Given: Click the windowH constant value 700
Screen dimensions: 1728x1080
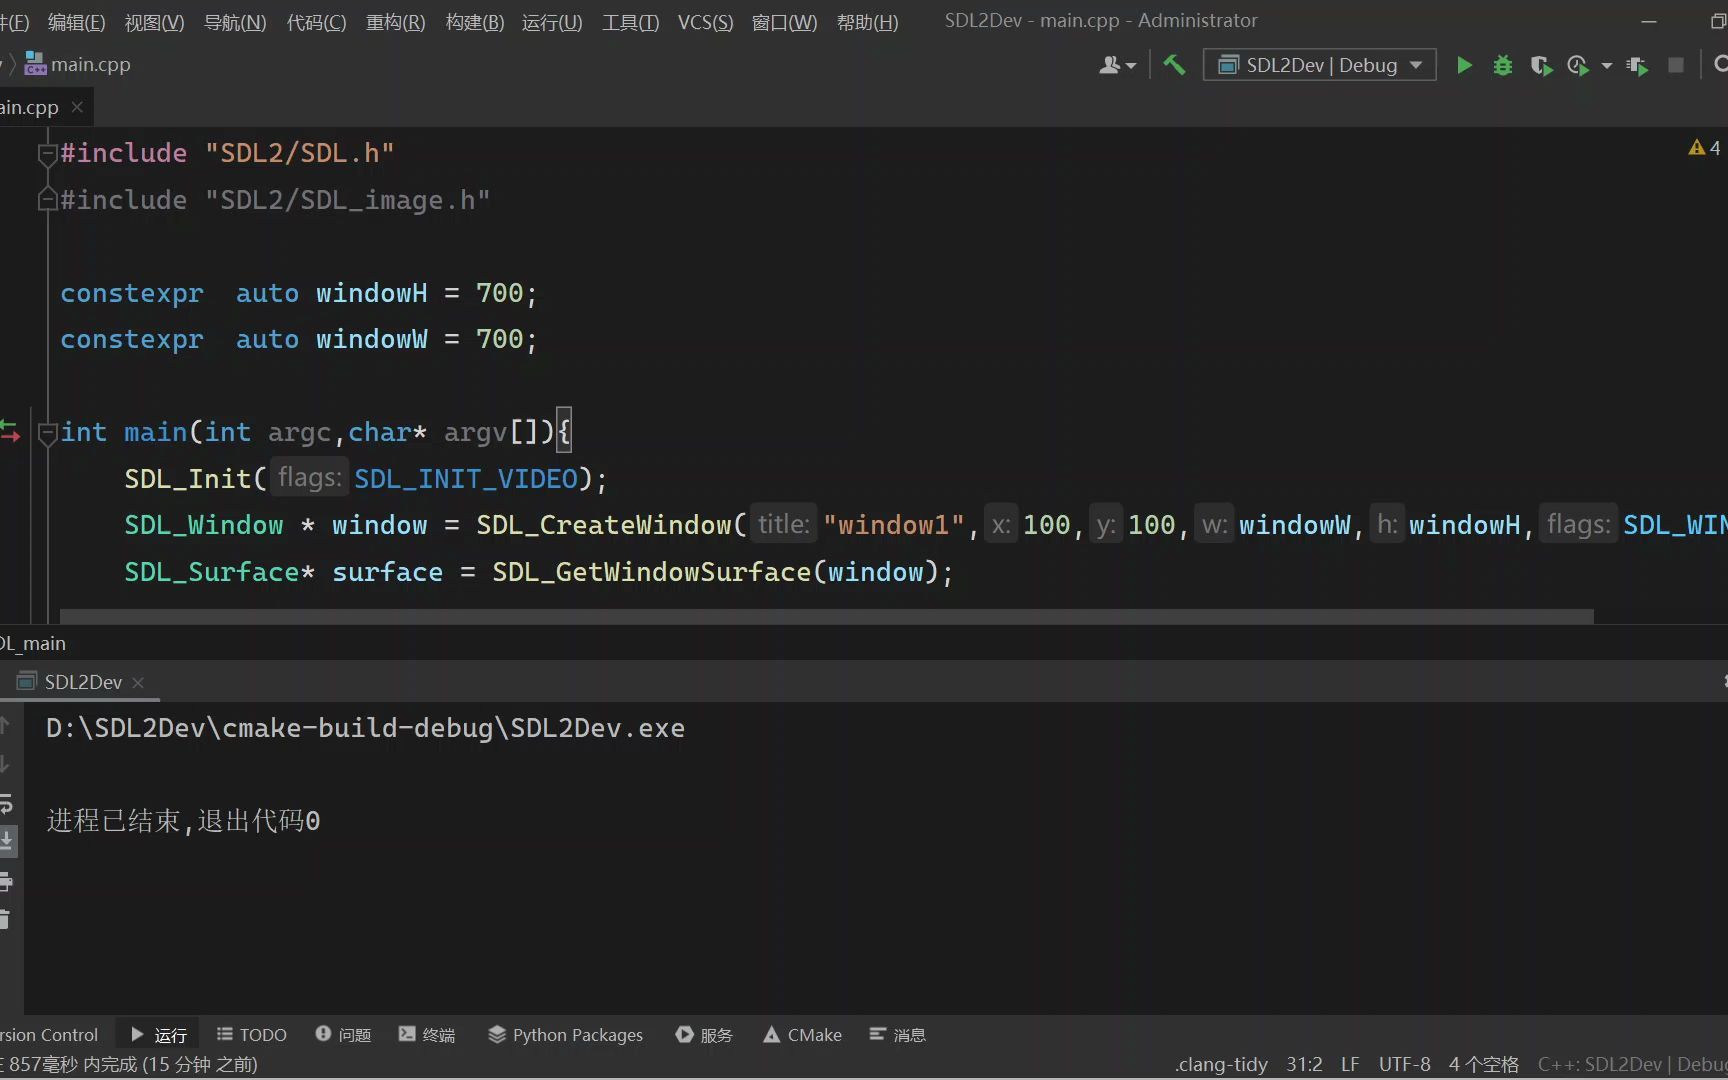Looking at the screenshot, I should [499, 294].
